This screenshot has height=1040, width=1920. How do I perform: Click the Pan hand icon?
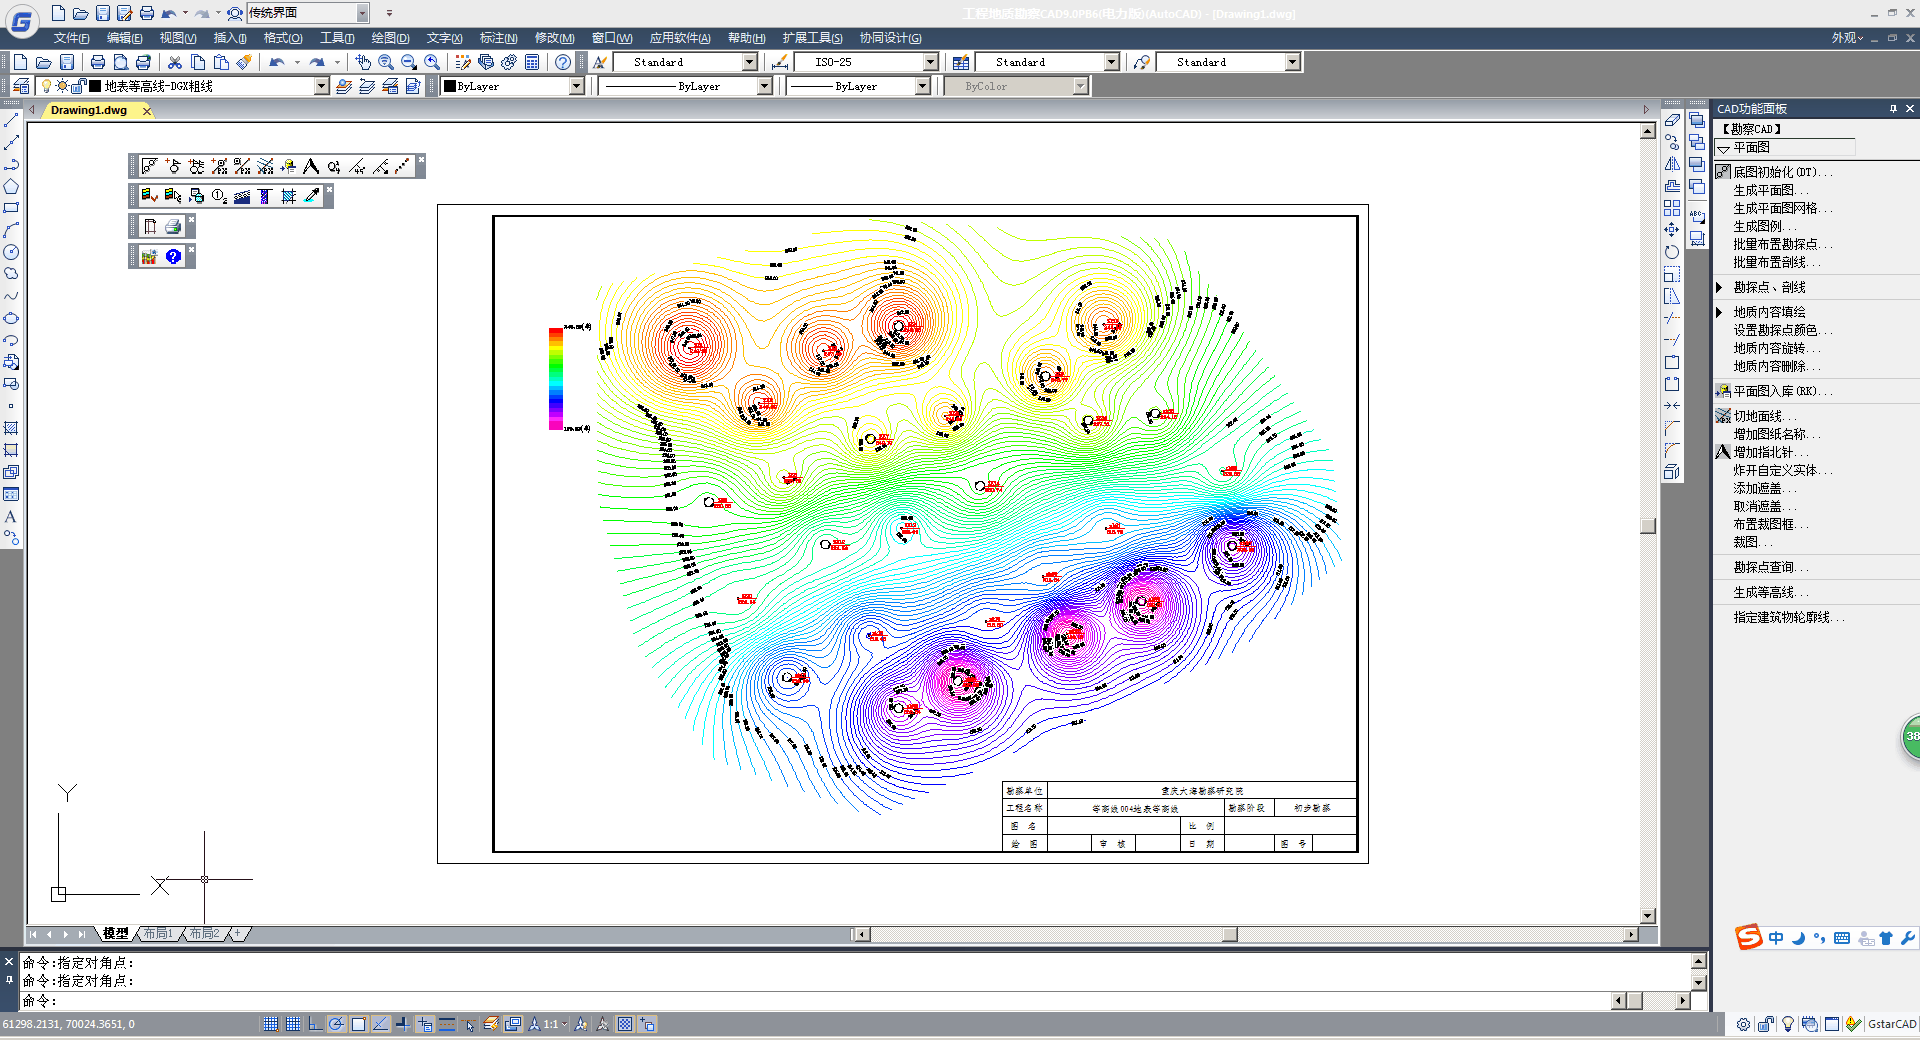point(363,62)
